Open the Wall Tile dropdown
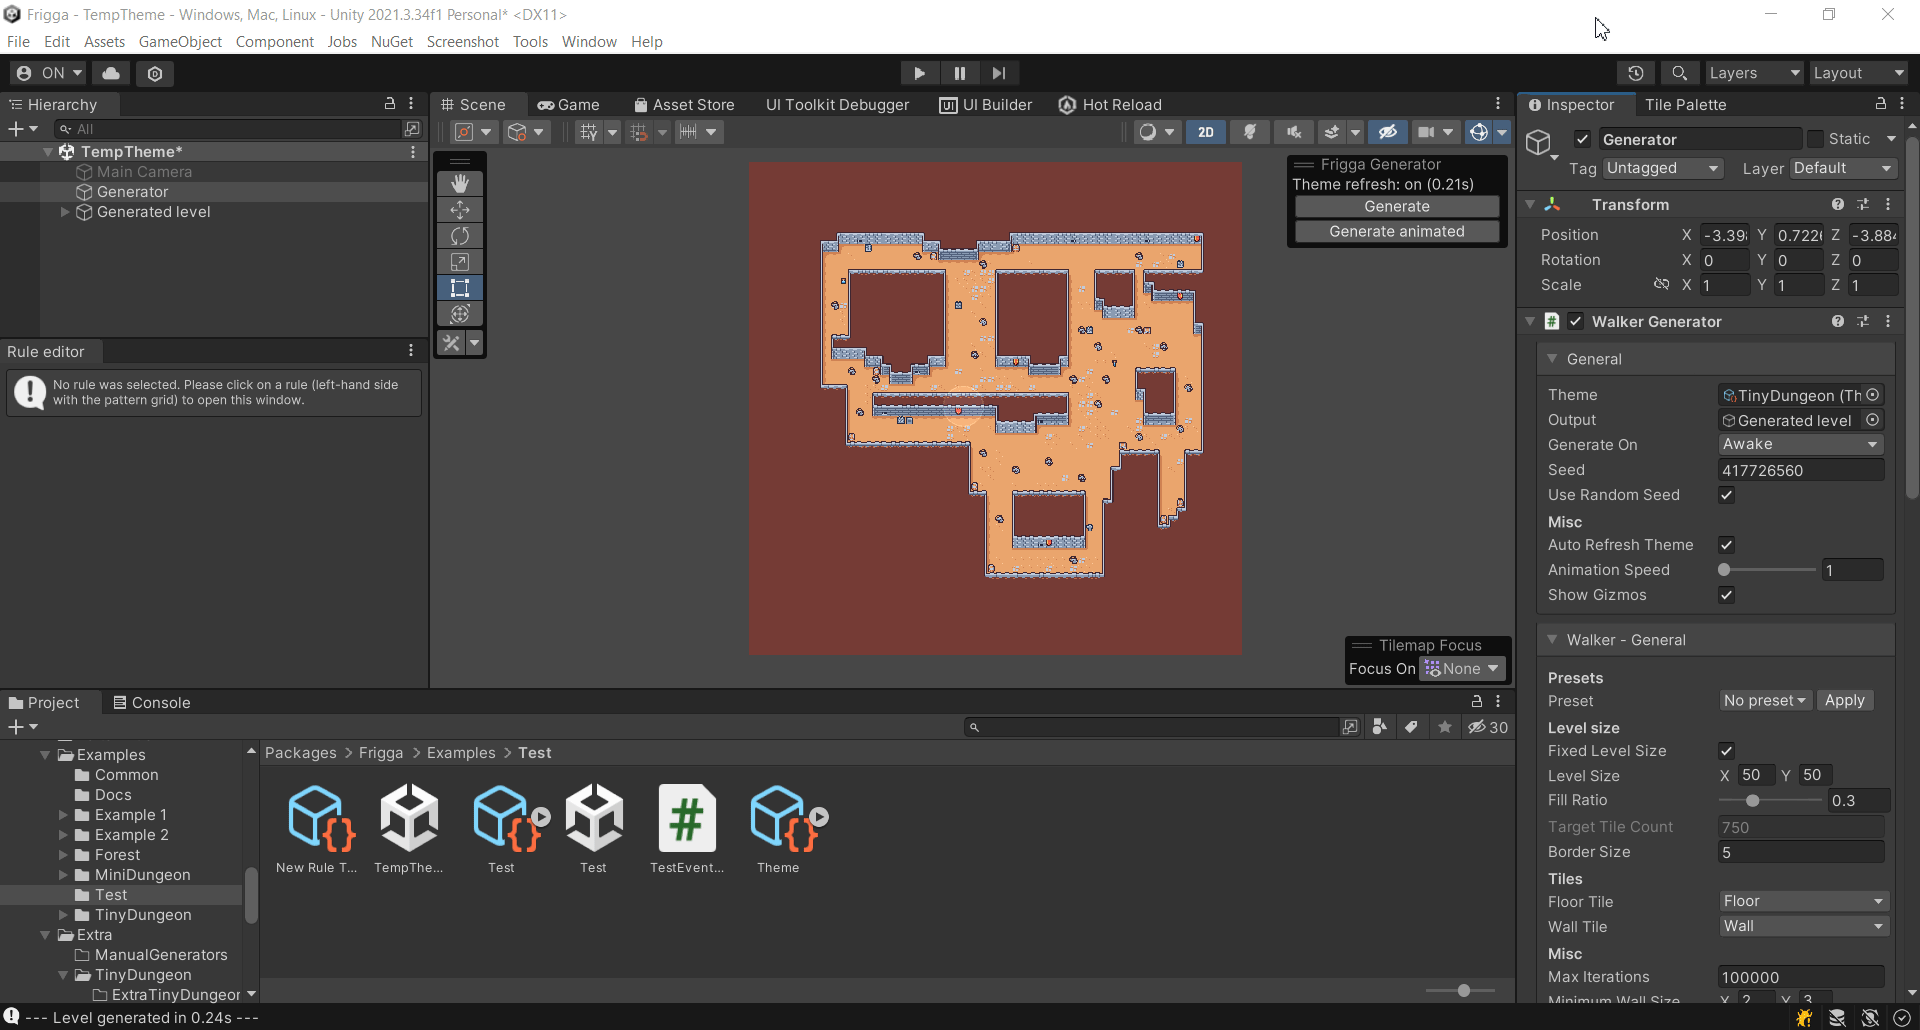The image size is (1920, 1030). [x=1803, y=927]
